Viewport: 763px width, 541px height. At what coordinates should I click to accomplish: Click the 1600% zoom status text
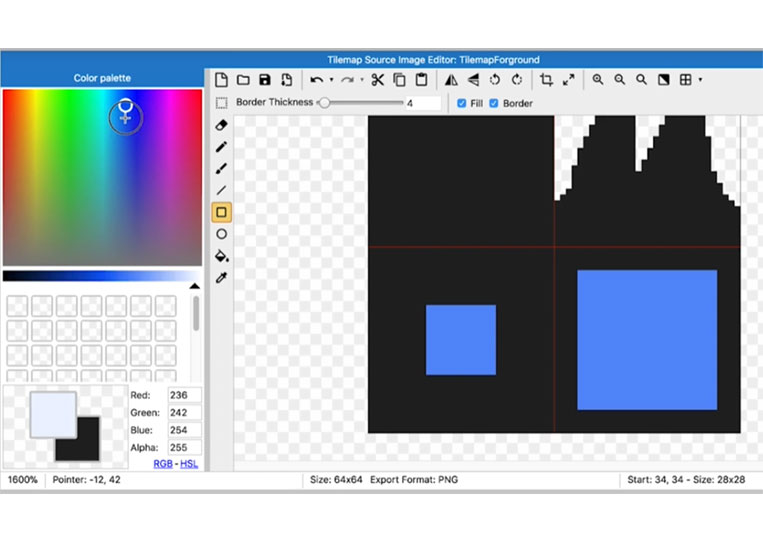22,480
